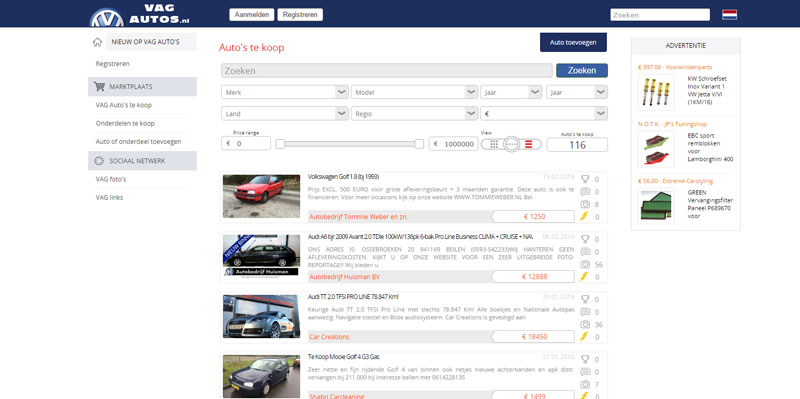
Task: Open Audi TT listing thumbnail
Action: pyautogui.click(x=261, y=317)
